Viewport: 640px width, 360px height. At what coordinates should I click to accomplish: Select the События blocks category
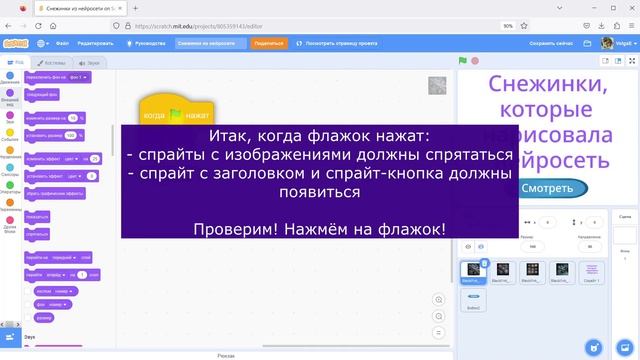tap(10, 135)
